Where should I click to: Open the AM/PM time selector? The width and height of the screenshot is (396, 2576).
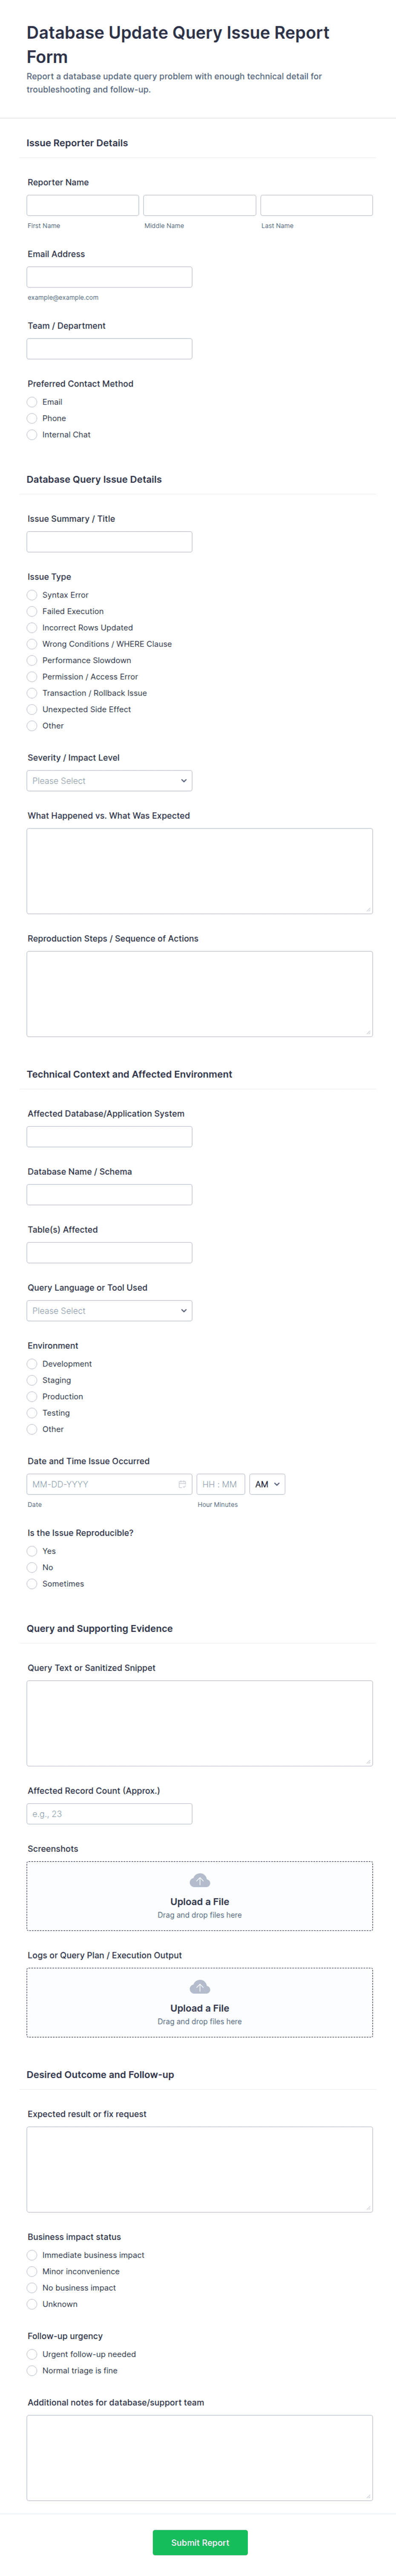tap(267, 1484)
